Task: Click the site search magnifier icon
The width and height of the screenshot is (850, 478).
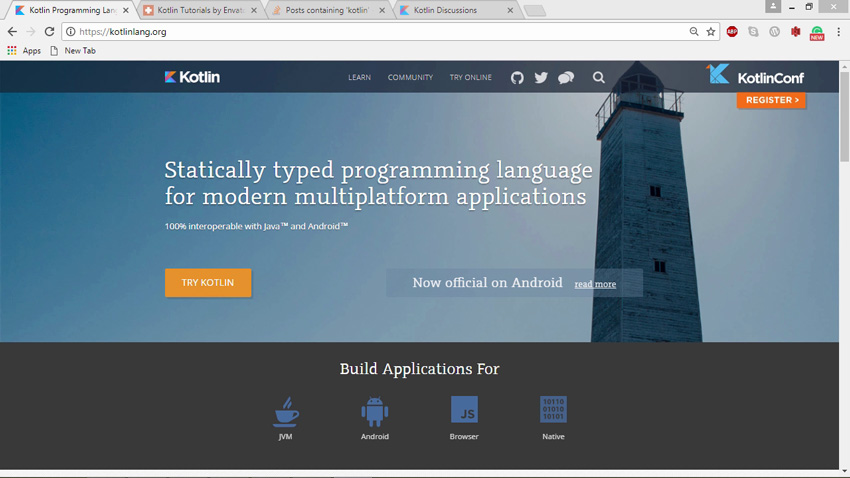Action: tap(598, 77)
